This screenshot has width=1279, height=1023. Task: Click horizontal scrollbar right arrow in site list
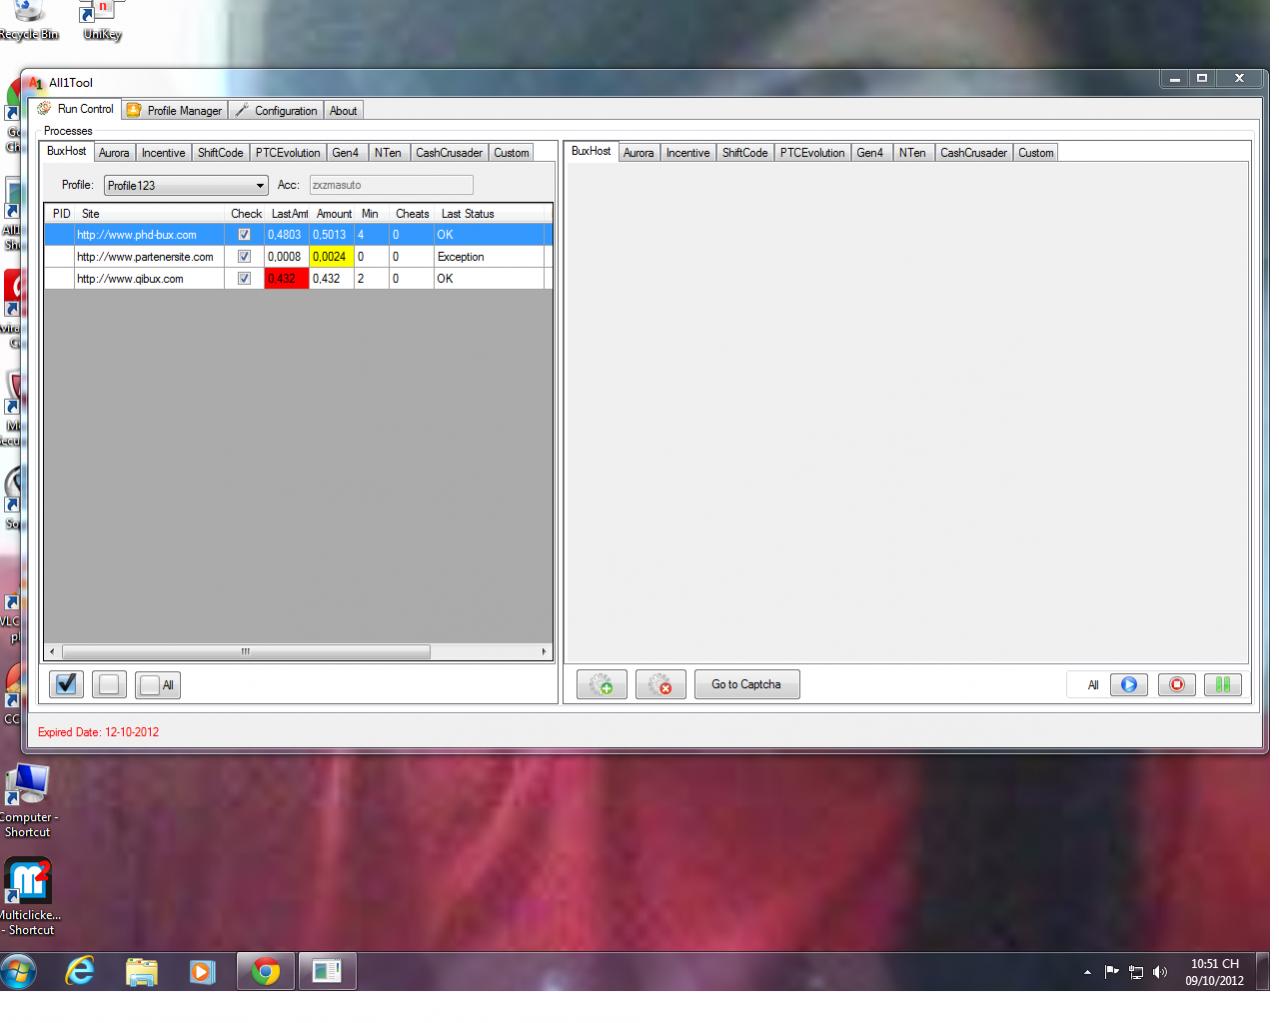pos(544,652)
